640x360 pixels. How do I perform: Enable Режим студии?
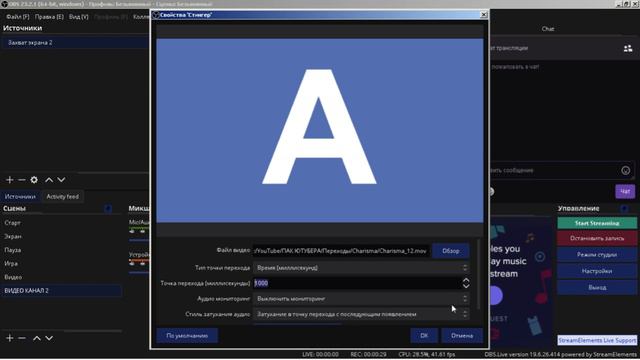pos(597,255)
